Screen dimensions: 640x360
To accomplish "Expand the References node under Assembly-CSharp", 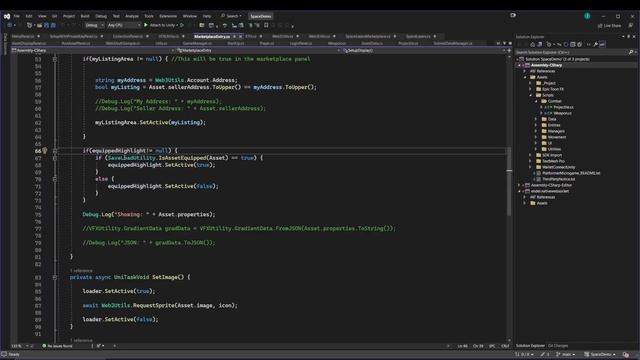I will pos(525,71).
